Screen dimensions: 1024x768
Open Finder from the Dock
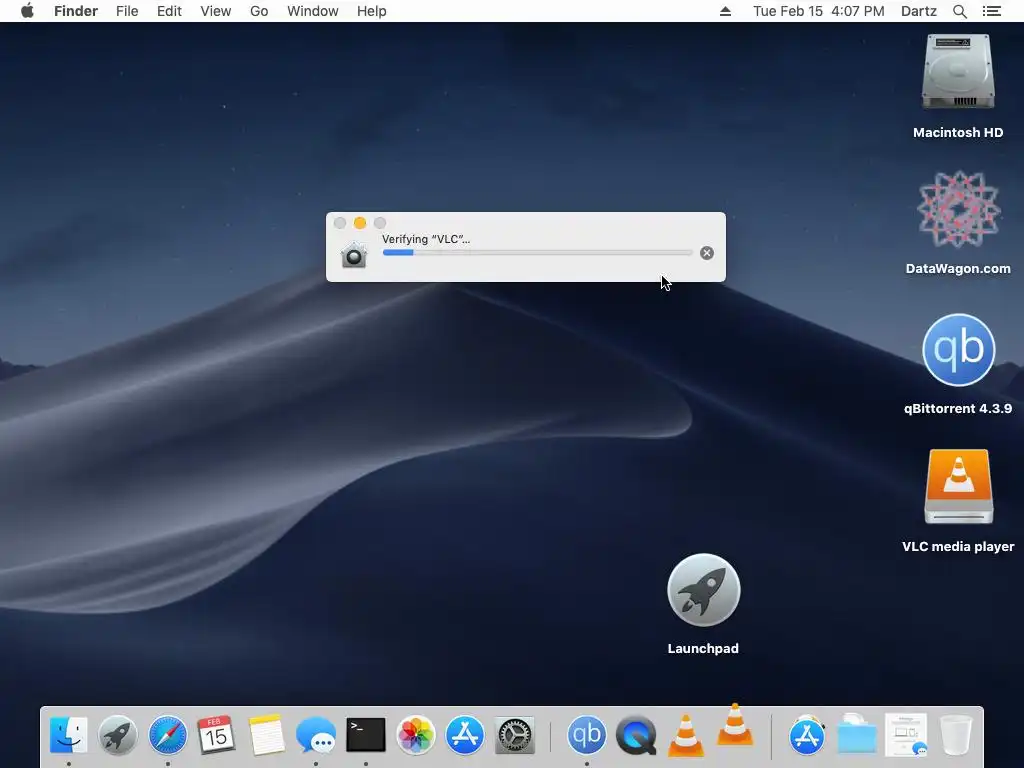coord(69,735)
